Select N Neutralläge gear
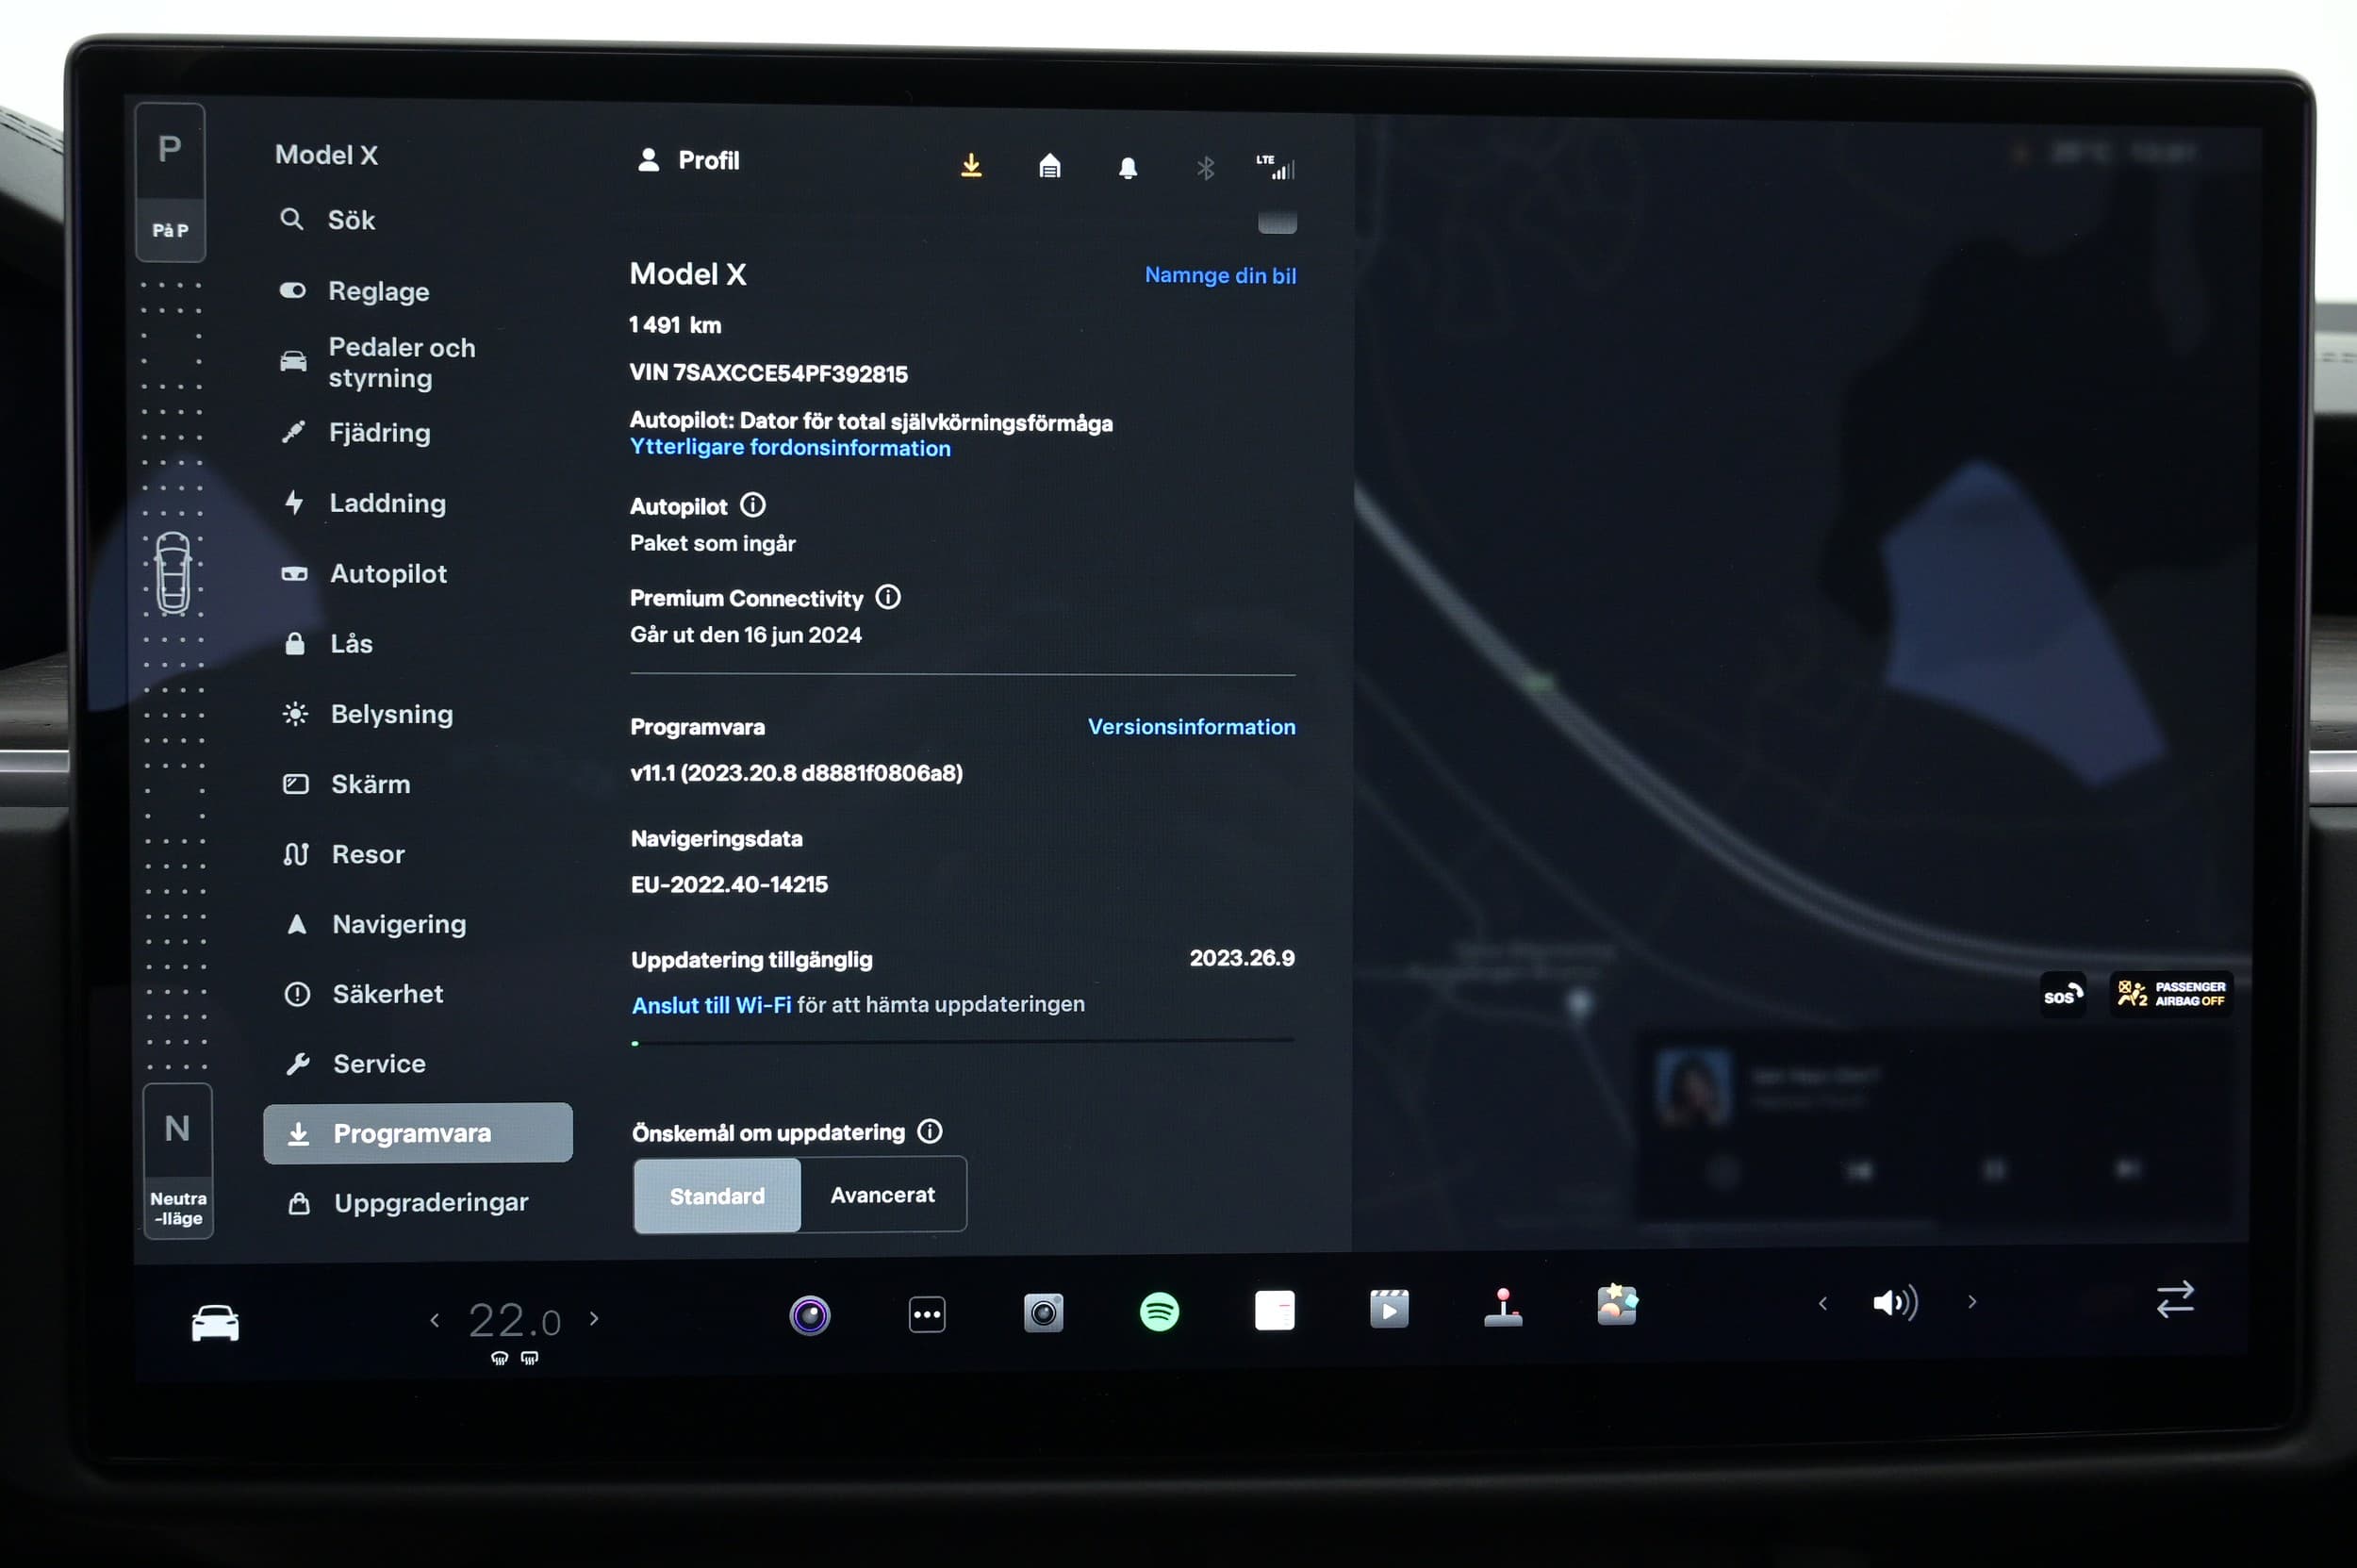 [x=178, y=1161]
